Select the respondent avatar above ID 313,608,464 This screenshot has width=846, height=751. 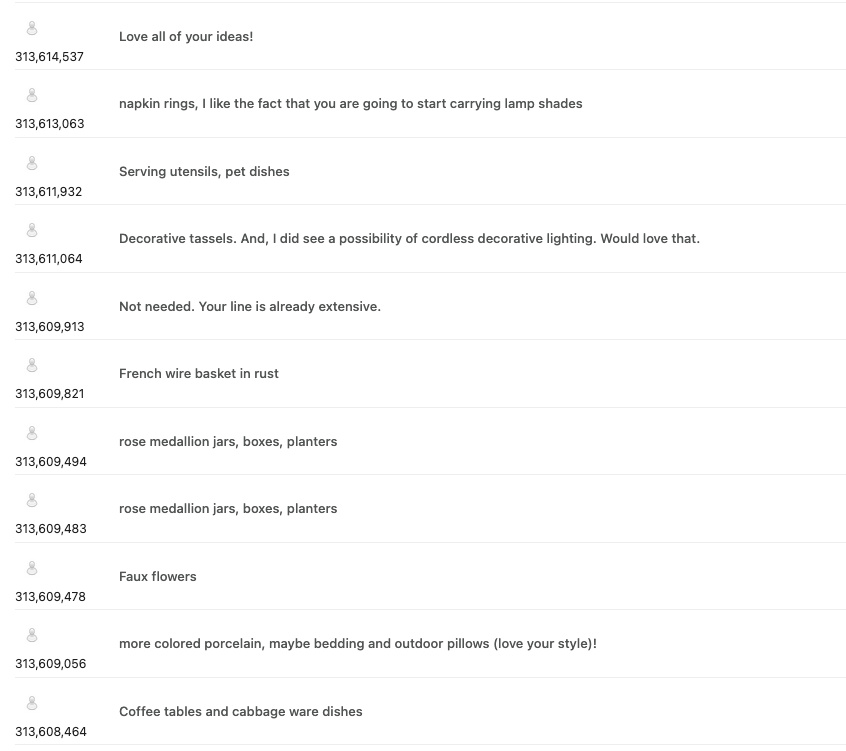pos(32,704)
